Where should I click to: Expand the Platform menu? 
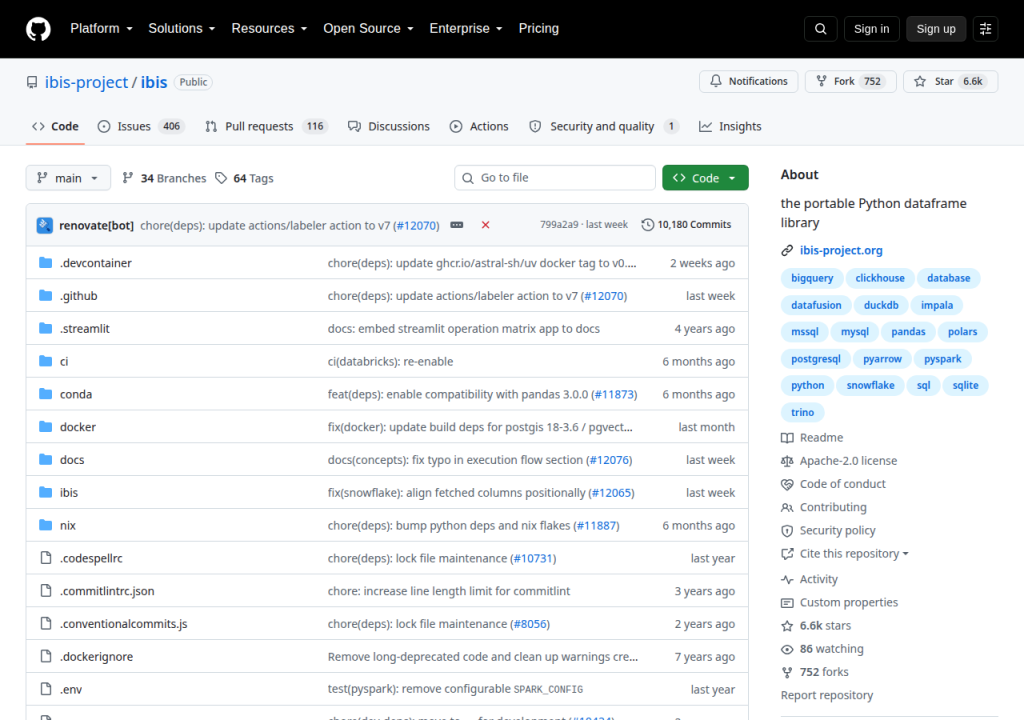coord(101,29)
